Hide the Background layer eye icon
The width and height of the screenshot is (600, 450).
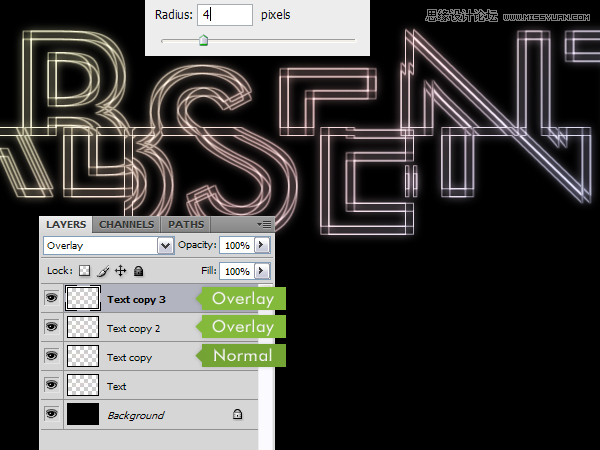[x=51, y=414]
